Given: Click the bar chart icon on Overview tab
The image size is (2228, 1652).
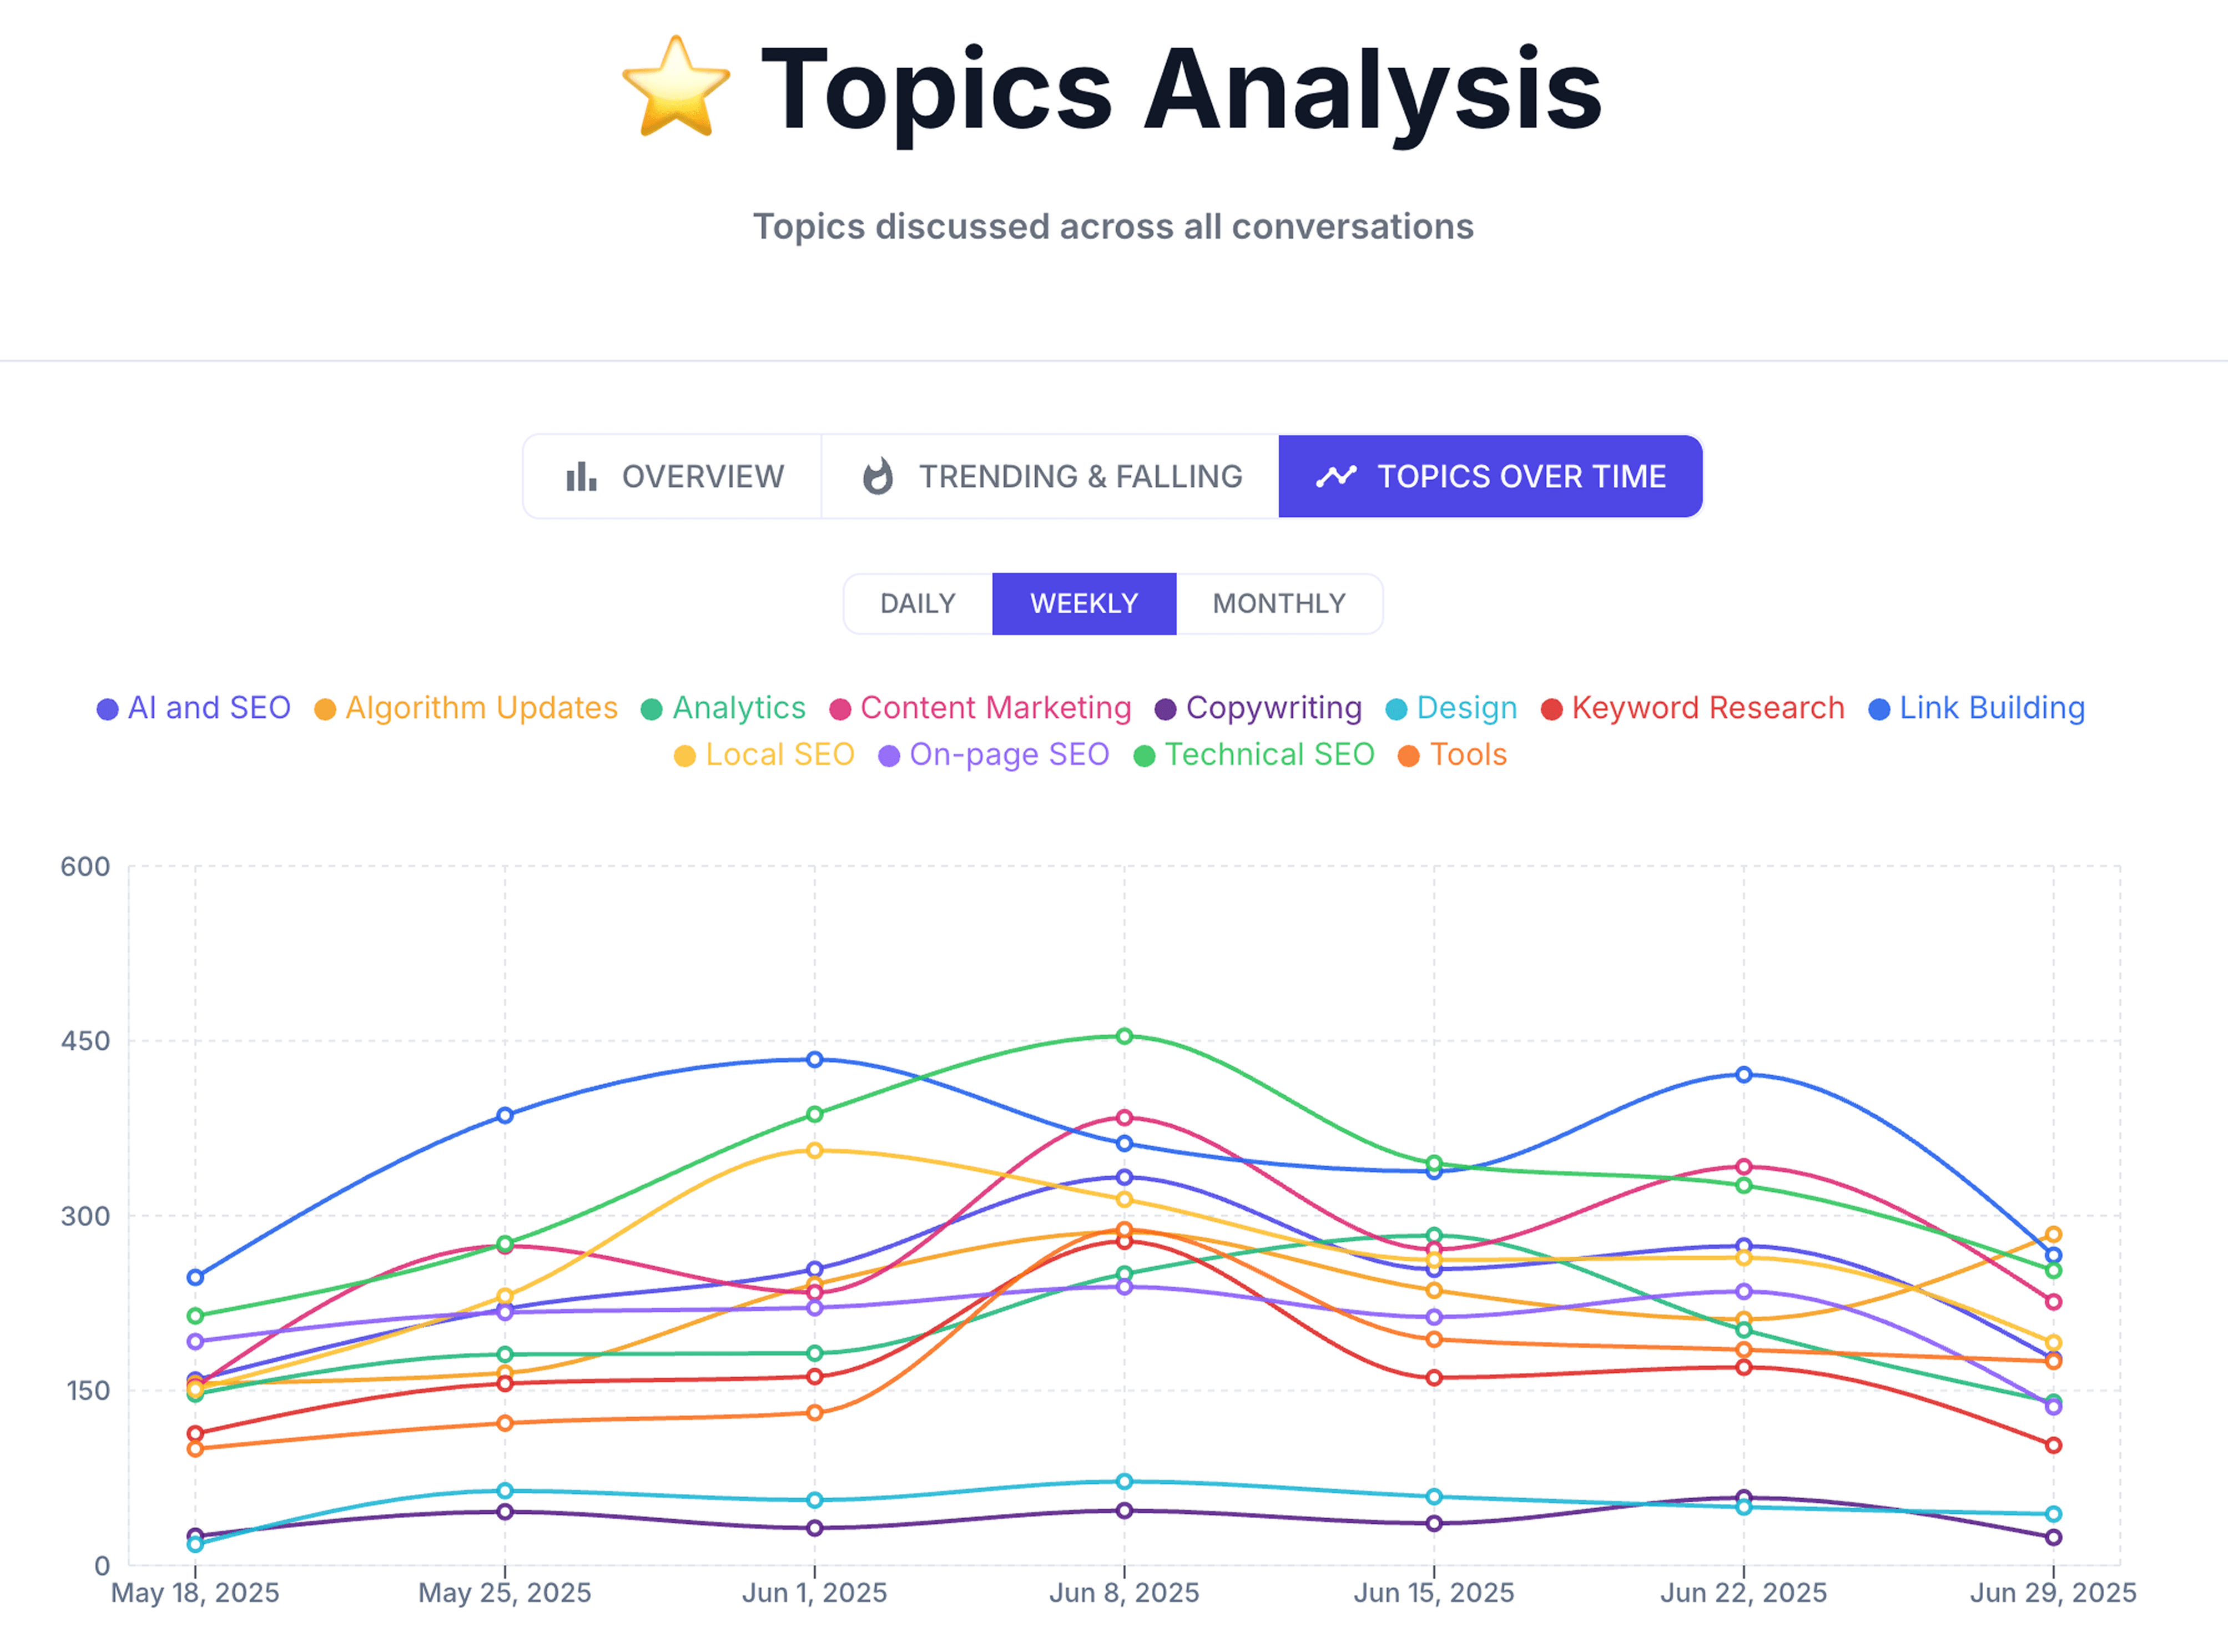Looking at the screenshot, I should pos(581,477).
